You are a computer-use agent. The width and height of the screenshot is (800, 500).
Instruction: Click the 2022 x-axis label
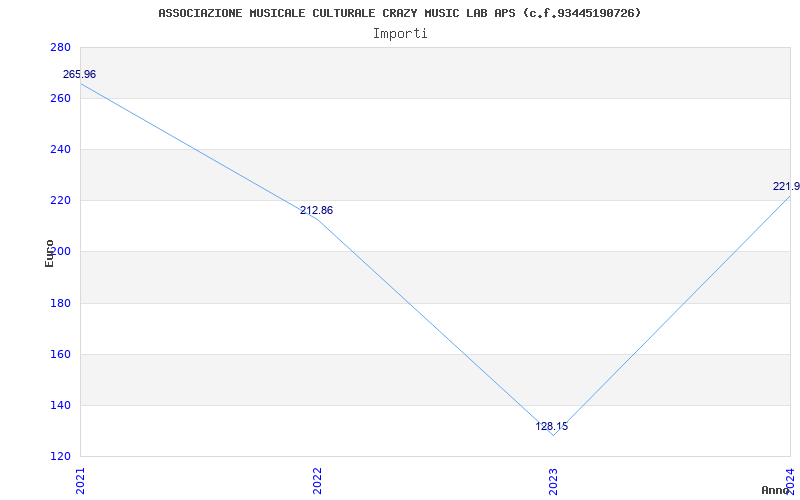[317, 481]
